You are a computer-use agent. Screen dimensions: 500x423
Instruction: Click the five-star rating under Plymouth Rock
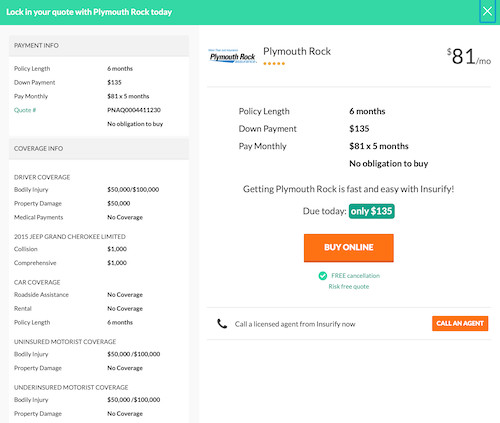(x=274, y=64)
